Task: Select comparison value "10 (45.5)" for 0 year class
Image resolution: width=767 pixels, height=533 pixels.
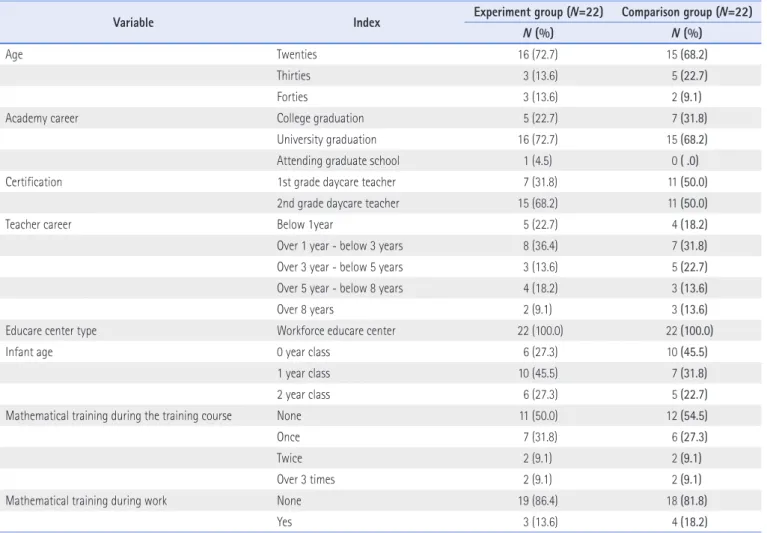Action: (x=687, y=352)
